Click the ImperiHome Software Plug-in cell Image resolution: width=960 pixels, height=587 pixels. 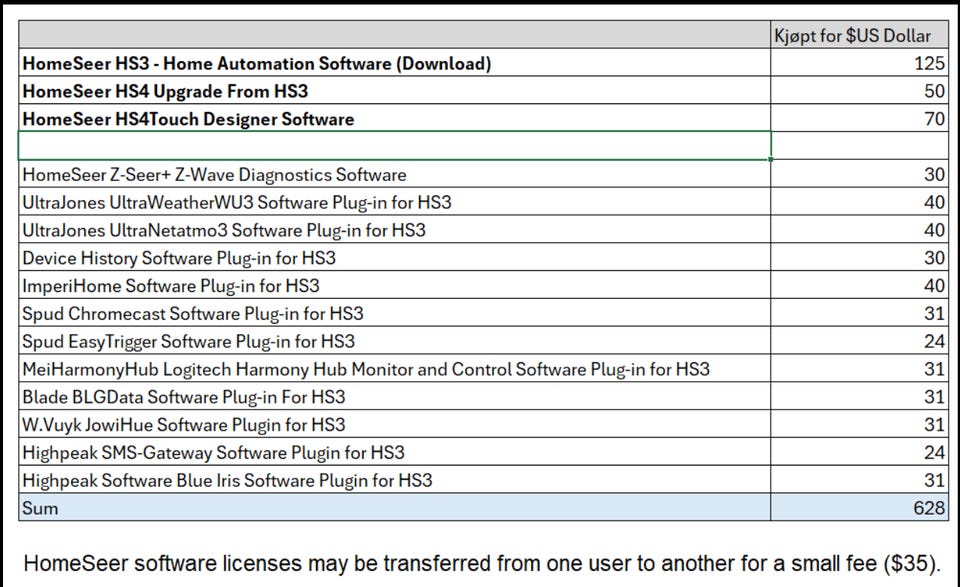point(395,285)
